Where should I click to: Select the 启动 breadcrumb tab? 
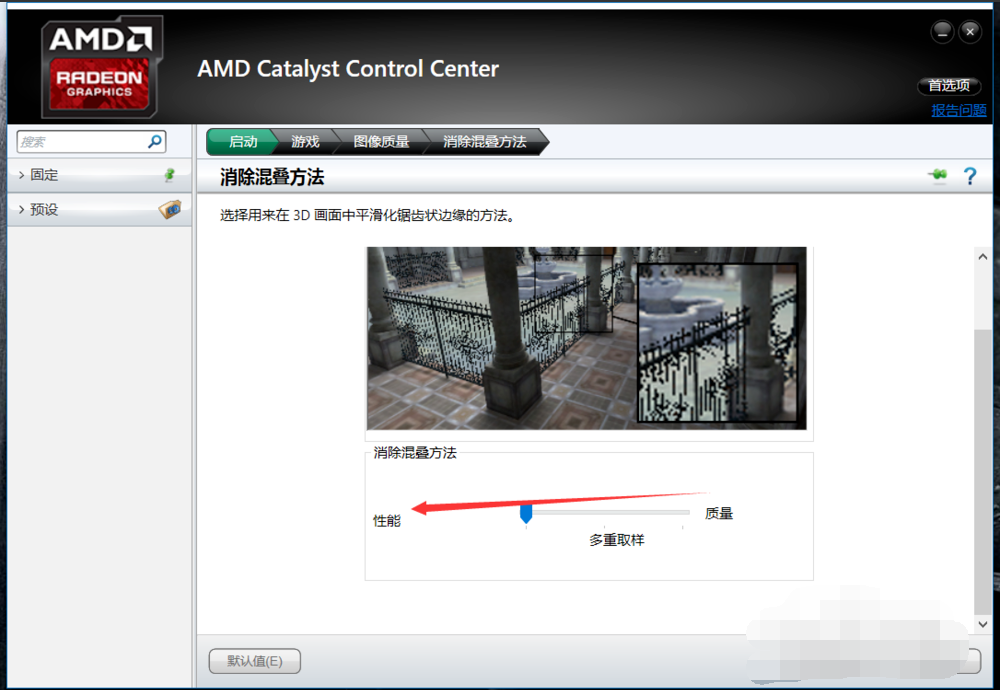click(x=242, y=142)
